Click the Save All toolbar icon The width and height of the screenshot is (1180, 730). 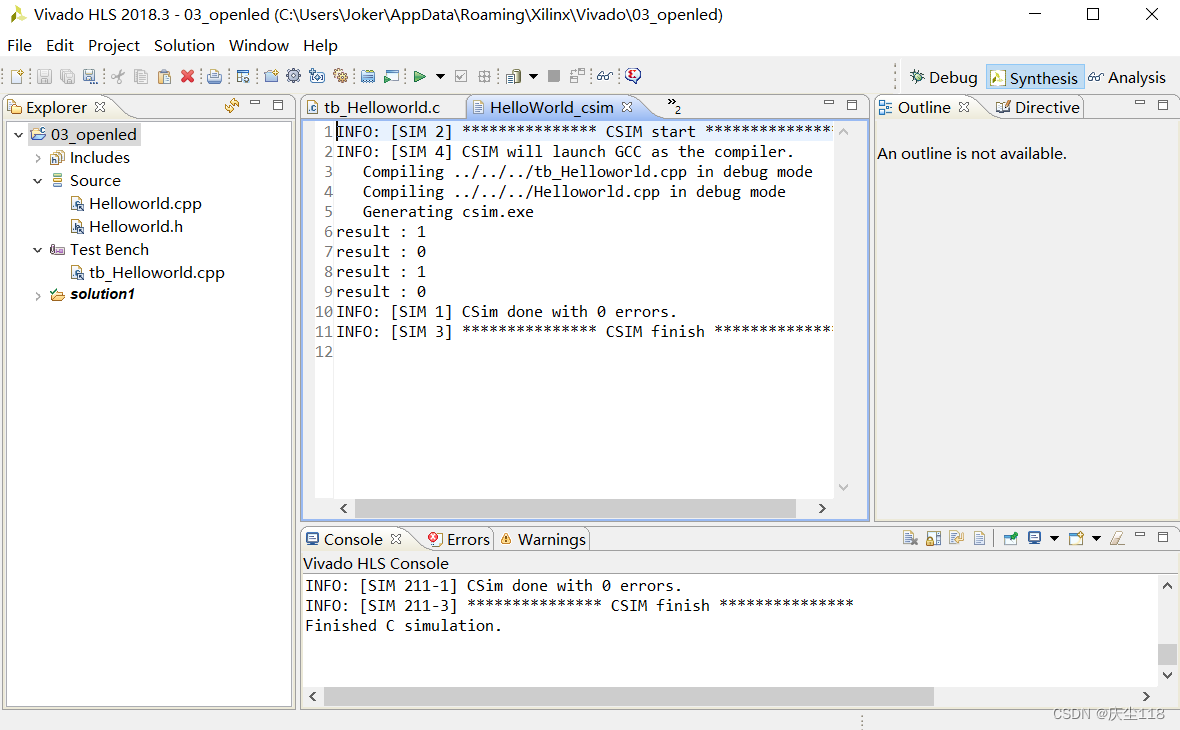(67, 76)
